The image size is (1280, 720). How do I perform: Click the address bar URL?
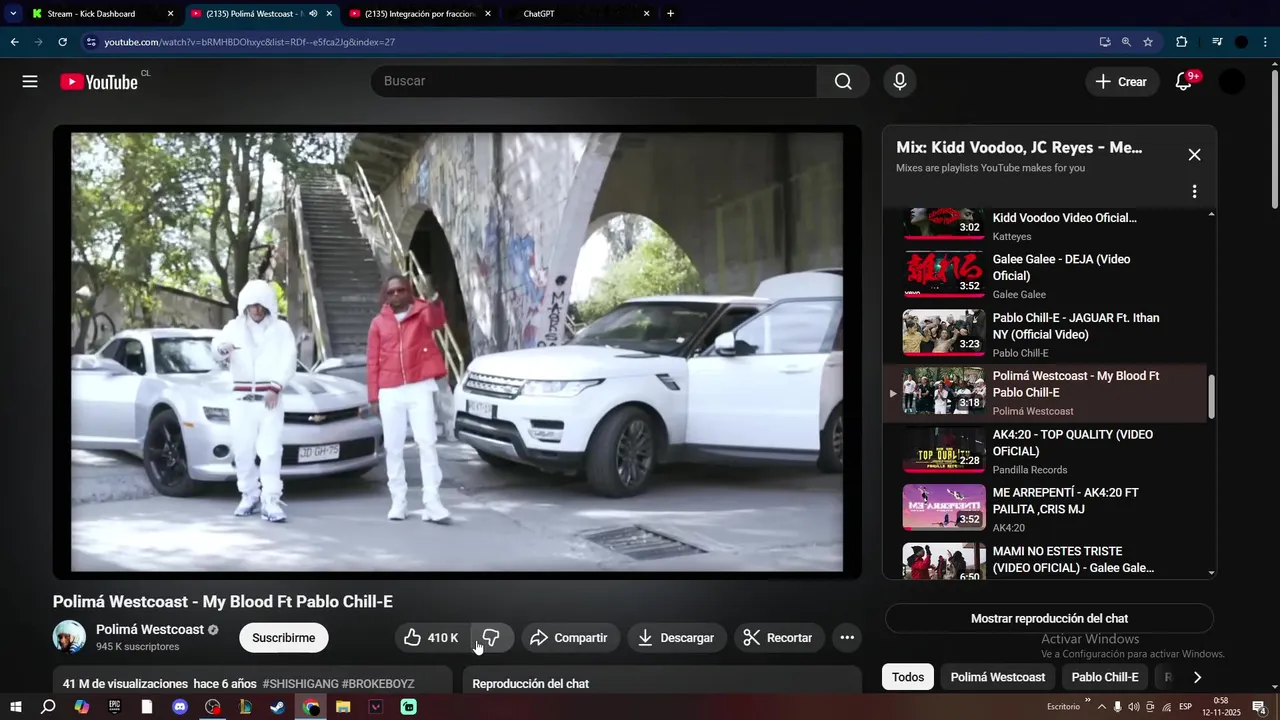point(250,42)
